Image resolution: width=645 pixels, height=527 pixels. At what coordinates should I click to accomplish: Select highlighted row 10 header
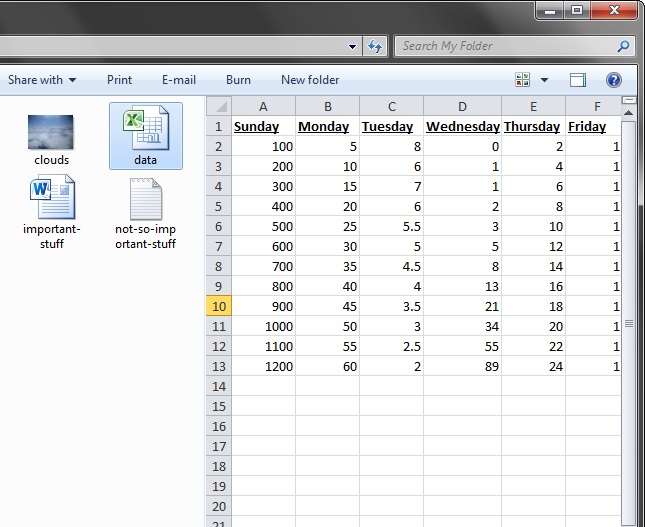219,306
